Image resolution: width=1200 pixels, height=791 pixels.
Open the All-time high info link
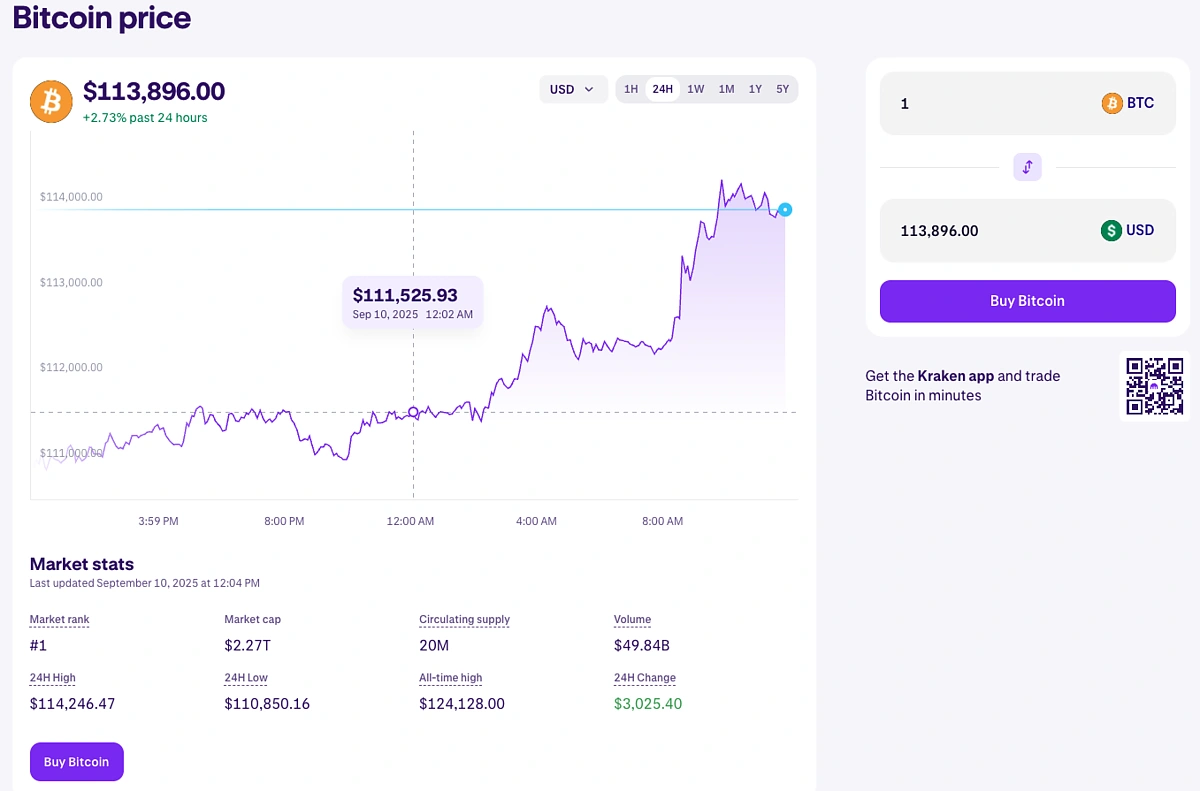pyautogui.click(x=451, y=677)
